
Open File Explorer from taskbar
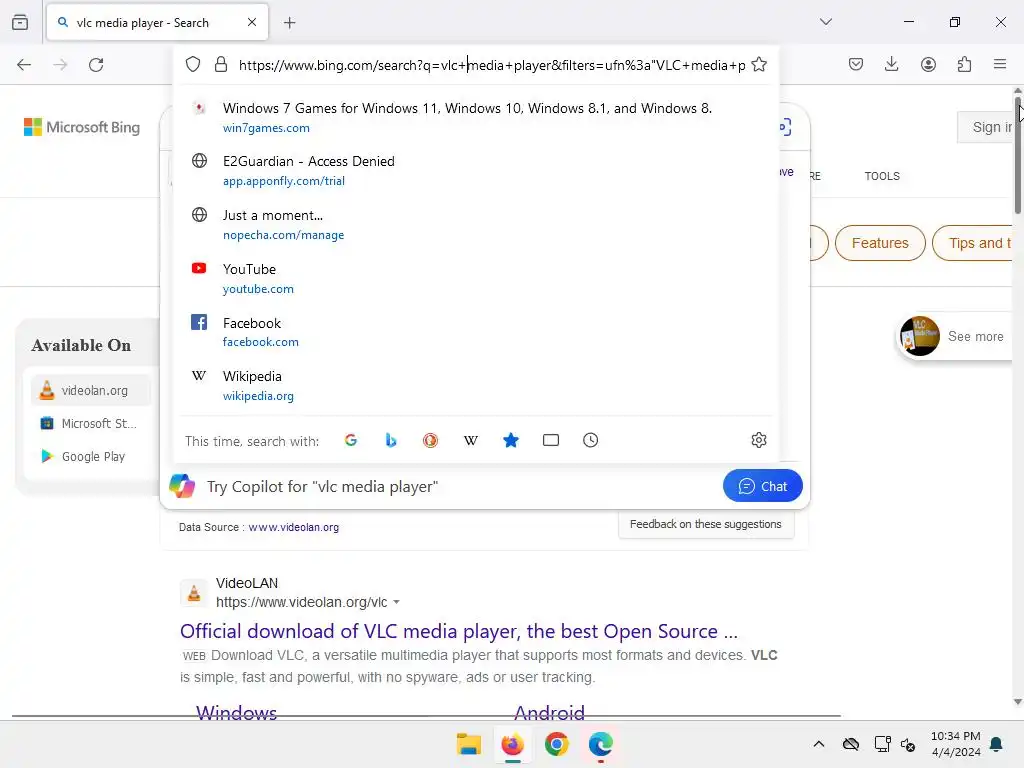pos(468,744)
